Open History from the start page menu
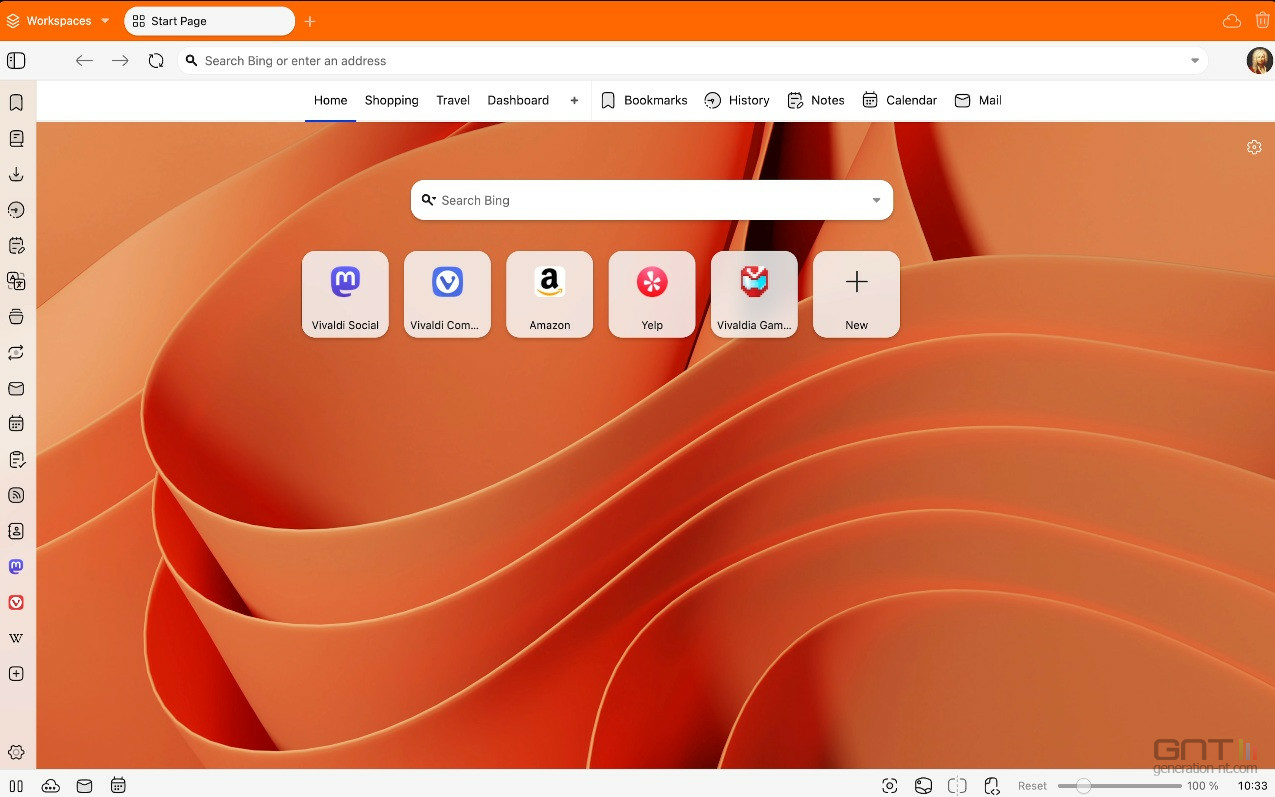The height and width of the screenshot is (797, 1275). pos(737,100)
